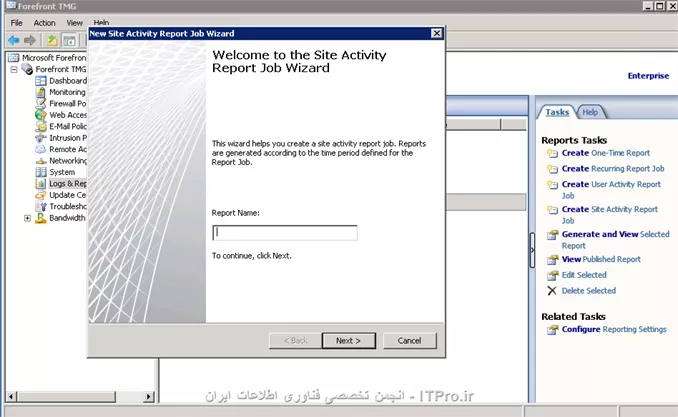Select Intrusion Prevention System icon
This screenshot has height=417, width=678.
tap(41, 138)
